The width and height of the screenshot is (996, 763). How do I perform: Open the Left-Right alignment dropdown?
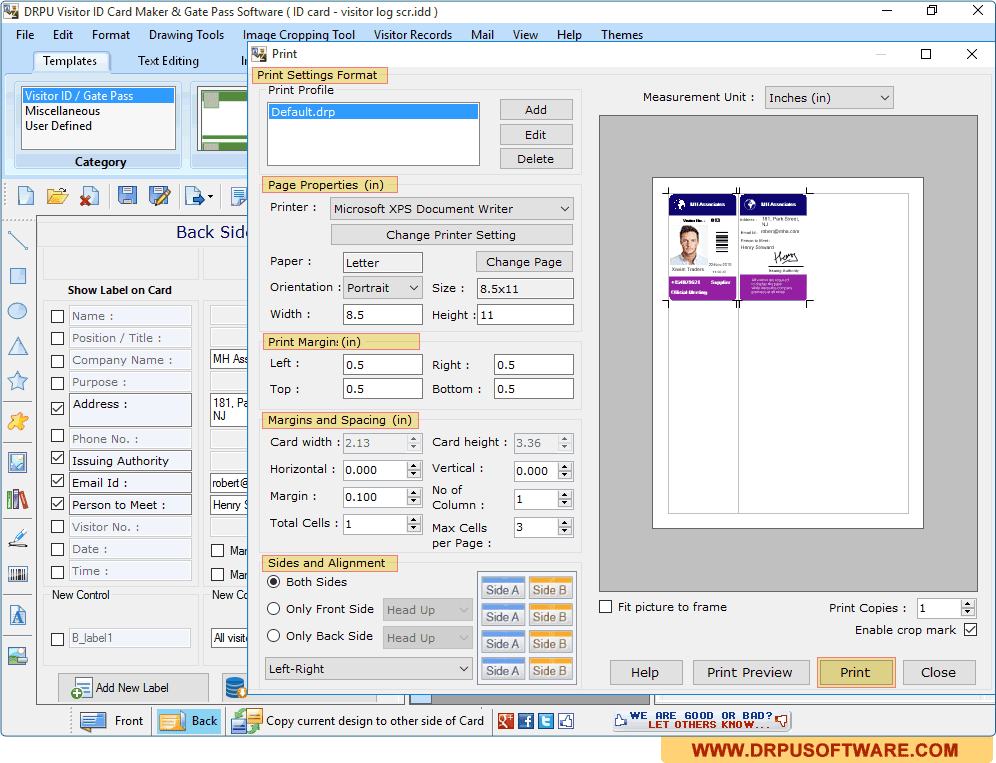coord(368,668)
